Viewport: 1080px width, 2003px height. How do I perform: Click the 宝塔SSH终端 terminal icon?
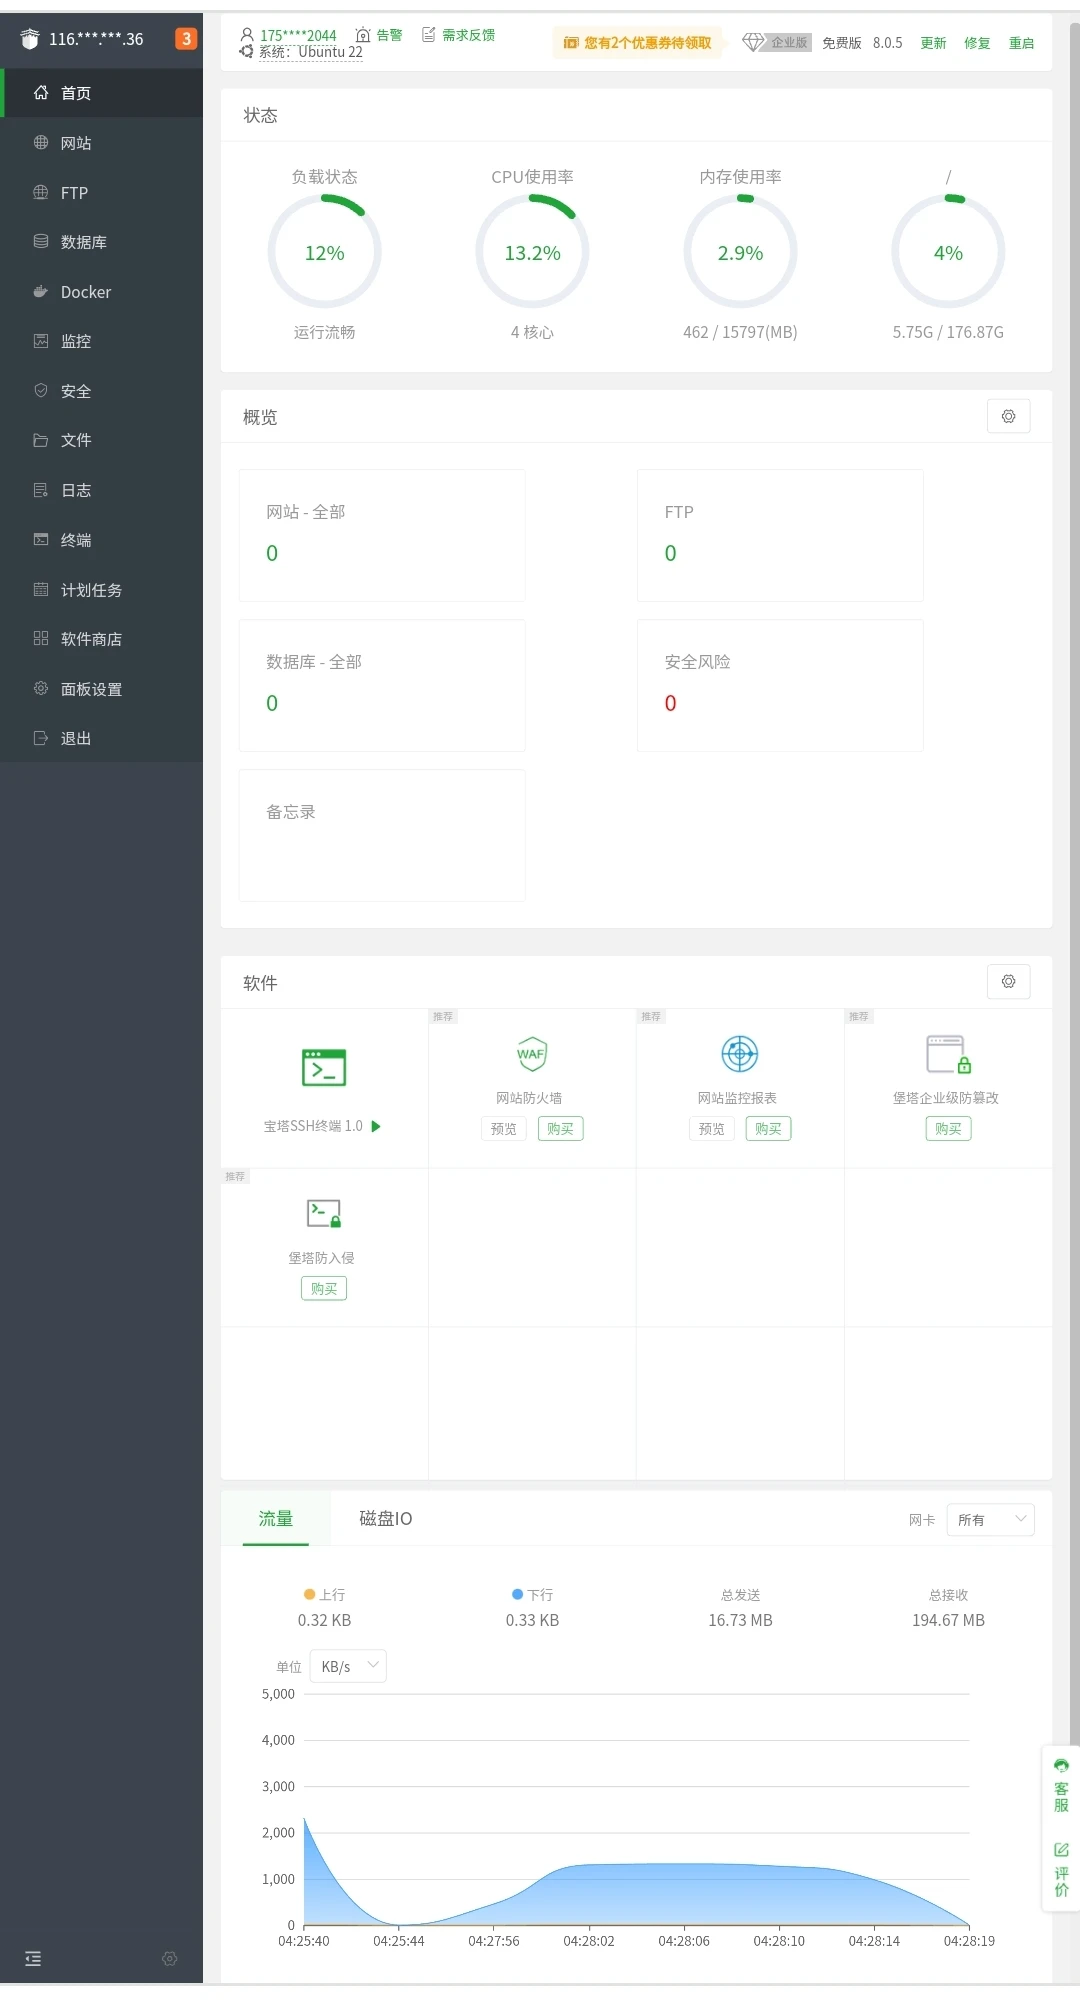pos(324,1068)
